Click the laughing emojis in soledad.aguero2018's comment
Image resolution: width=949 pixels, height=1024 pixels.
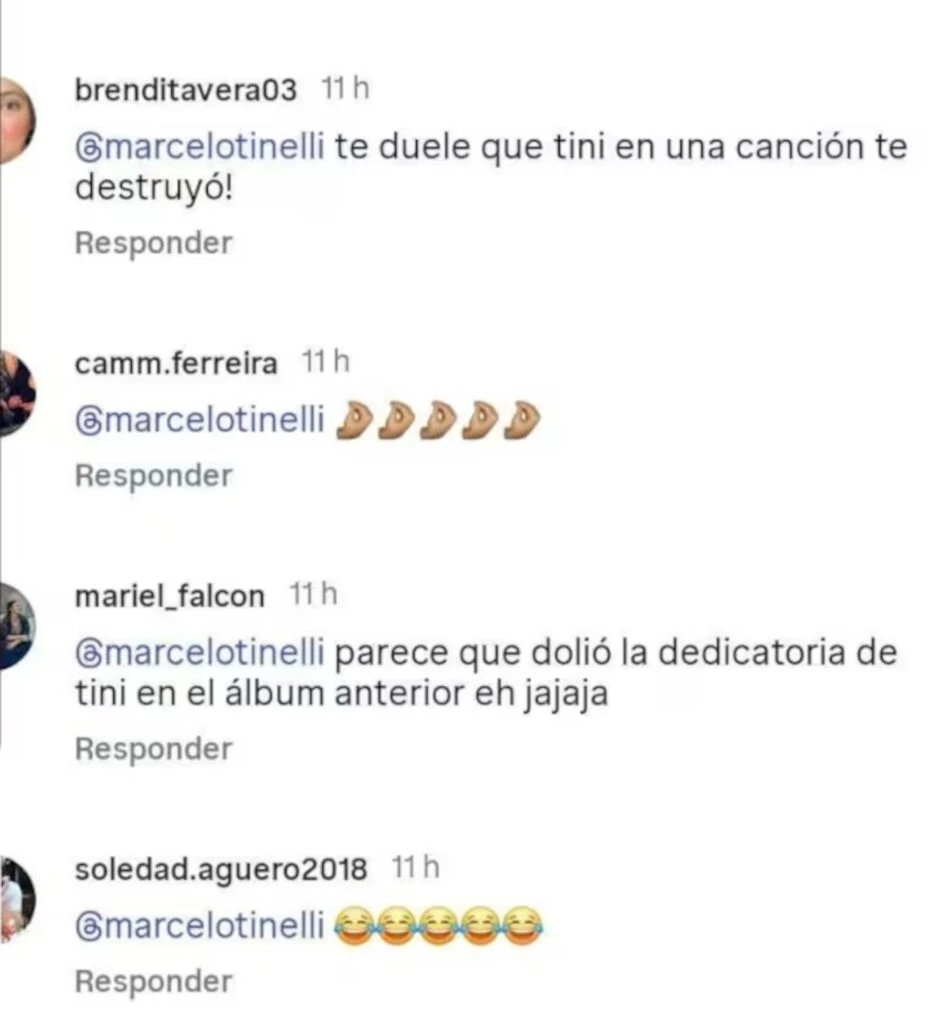[x=438, y=925]
